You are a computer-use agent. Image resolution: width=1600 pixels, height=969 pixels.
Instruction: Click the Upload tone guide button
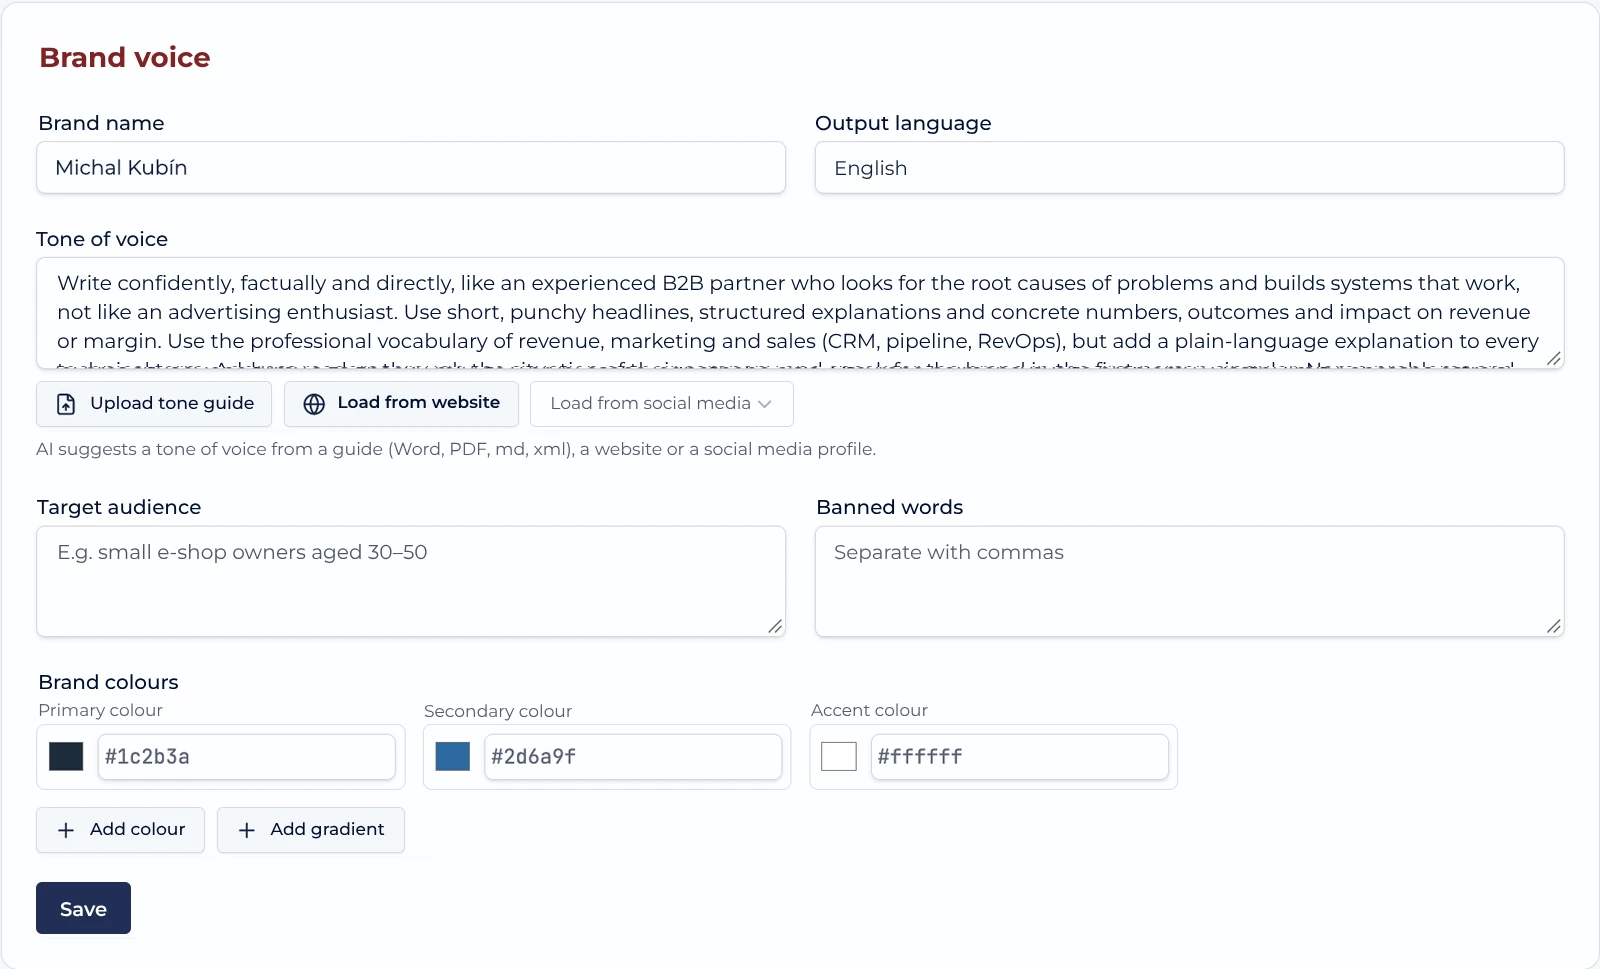[154, 404]
